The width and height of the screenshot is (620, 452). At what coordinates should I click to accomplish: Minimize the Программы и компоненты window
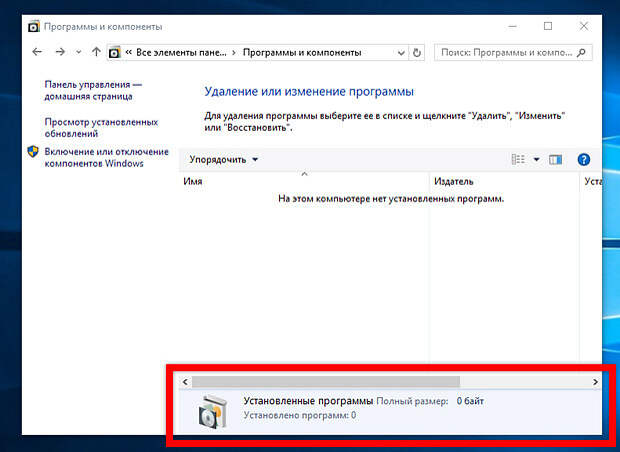(x=512, y=26)
